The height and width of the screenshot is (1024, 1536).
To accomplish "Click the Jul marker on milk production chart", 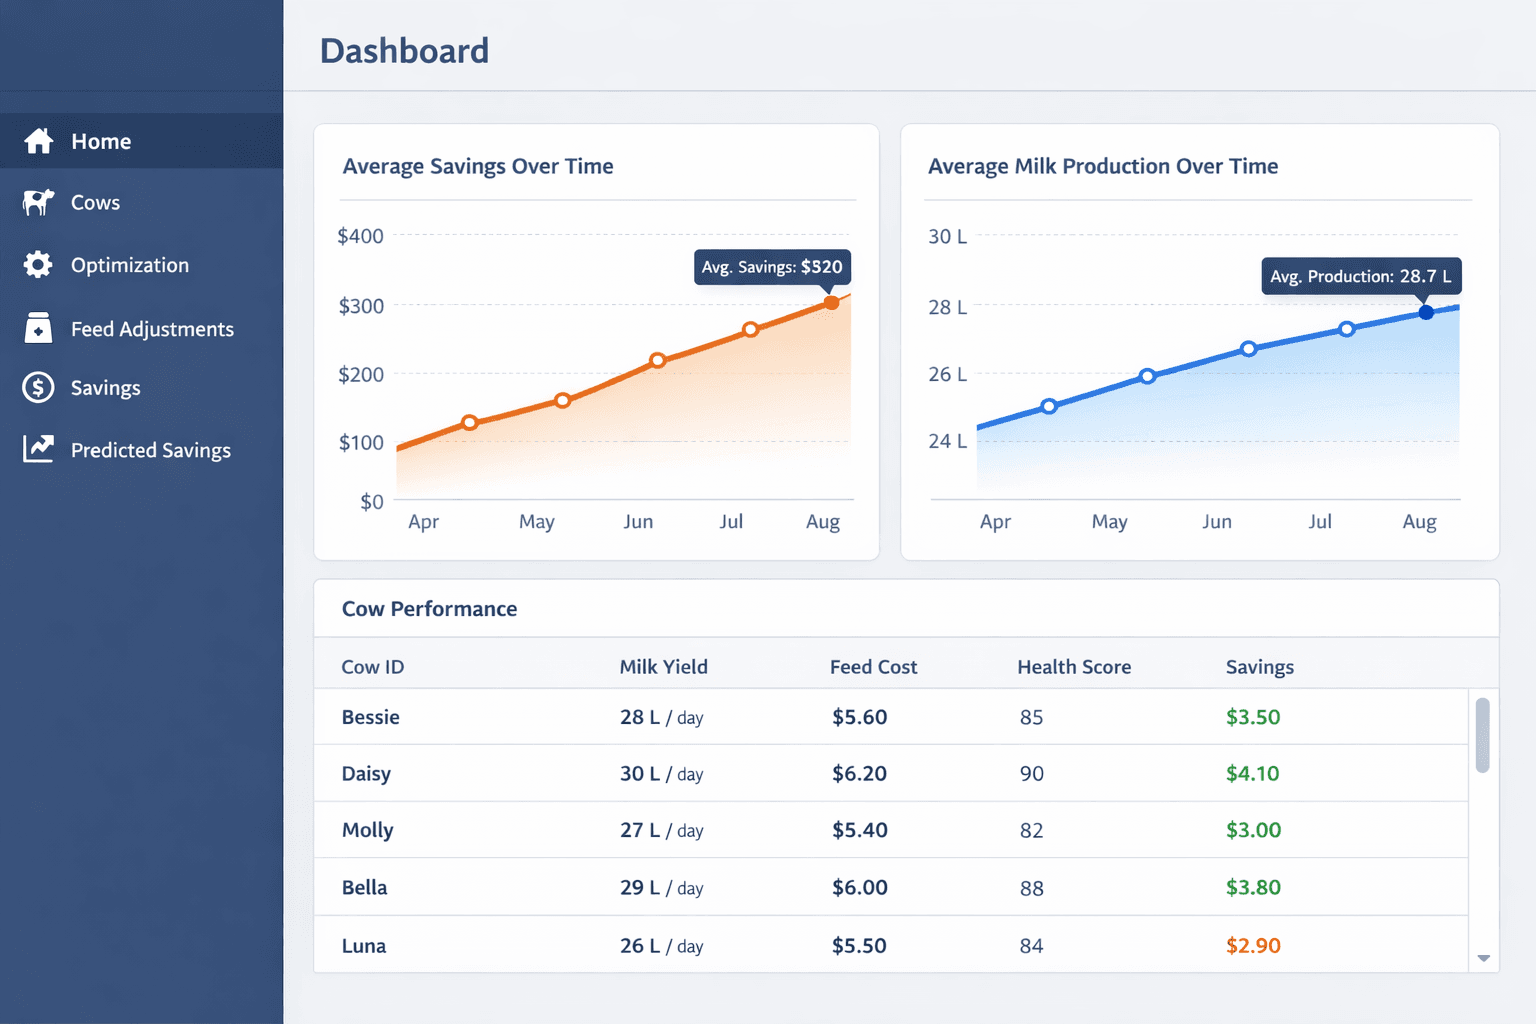I will tap(1348, 327).
